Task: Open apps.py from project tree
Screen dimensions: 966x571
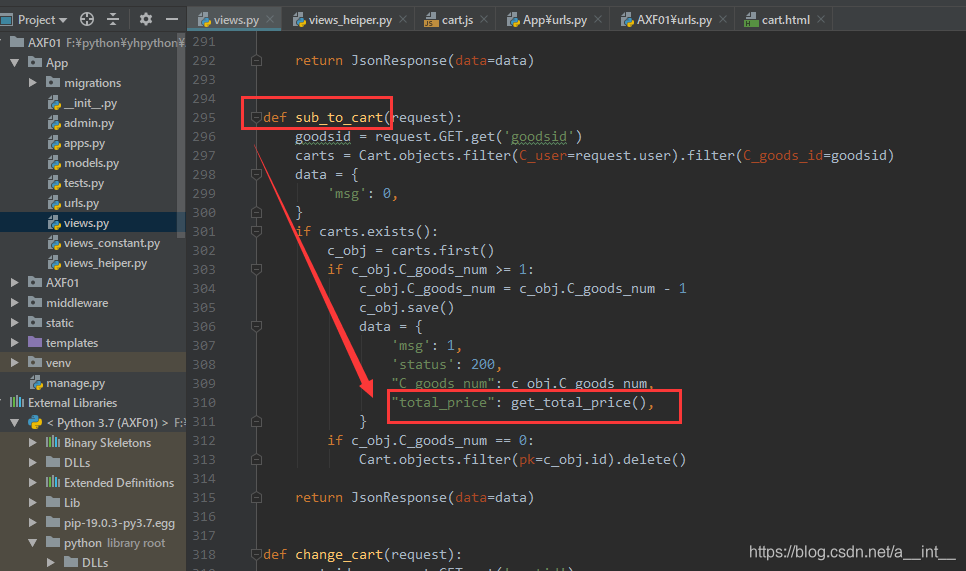Action: 84,143
